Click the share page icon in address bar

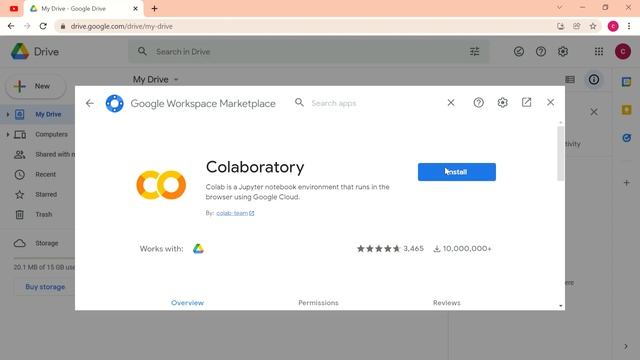point(576,26)
